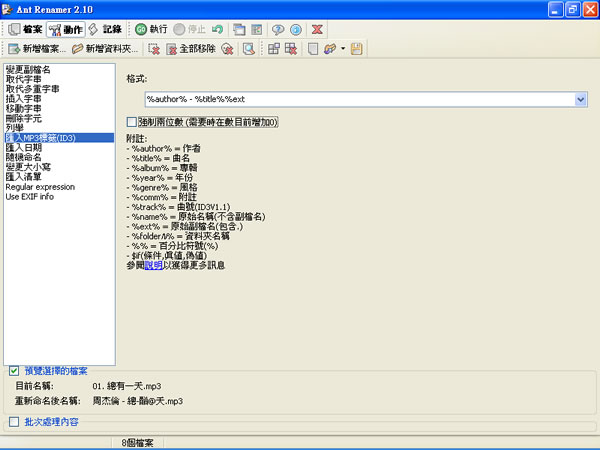The image size is (600, 450).
Task: Click the stacked windows toolbar icon
Action: click(239, 29)
